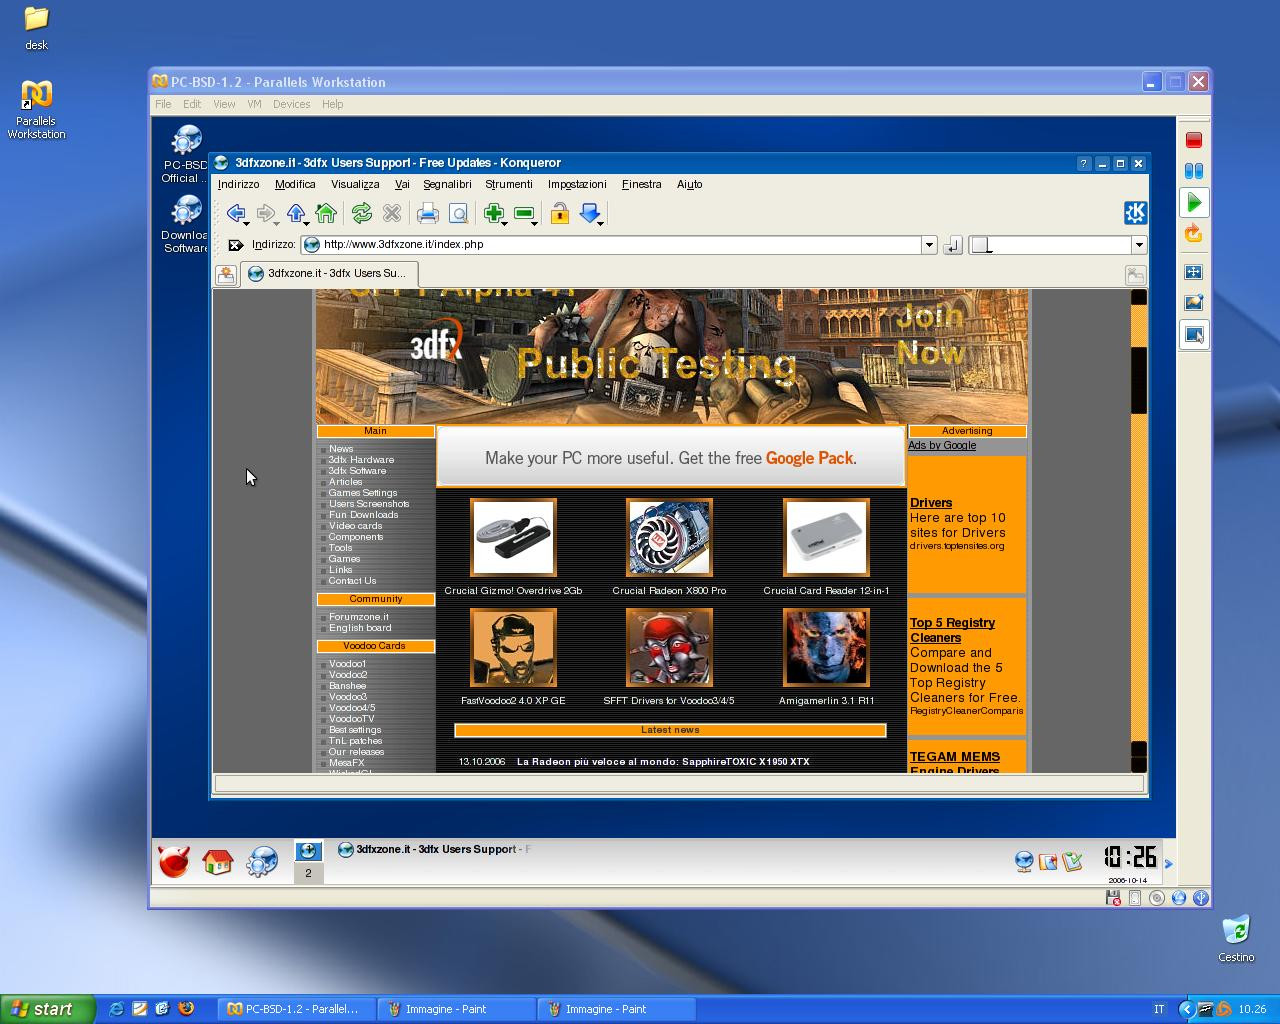The height and width of the screenshot is (1024, 1280).
Task: Open the Finestra menu
Action: pyautogui.click(x=641, y=184)
